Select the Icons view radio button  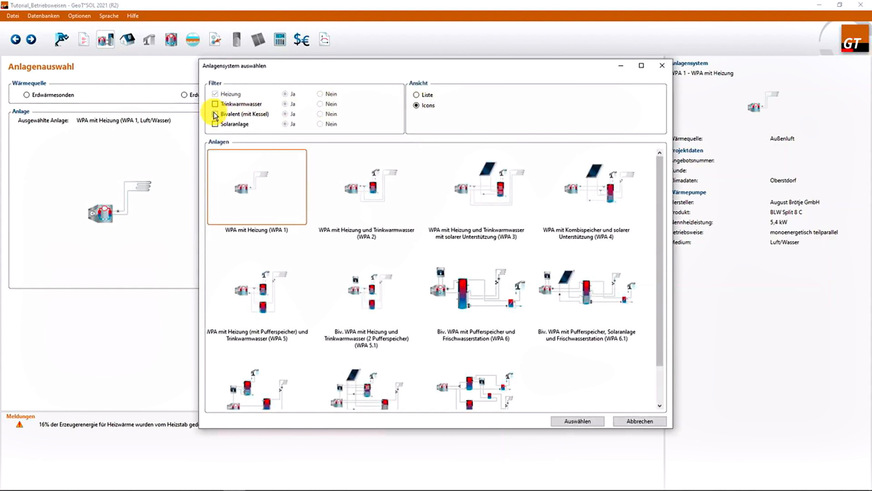(416, 105)
